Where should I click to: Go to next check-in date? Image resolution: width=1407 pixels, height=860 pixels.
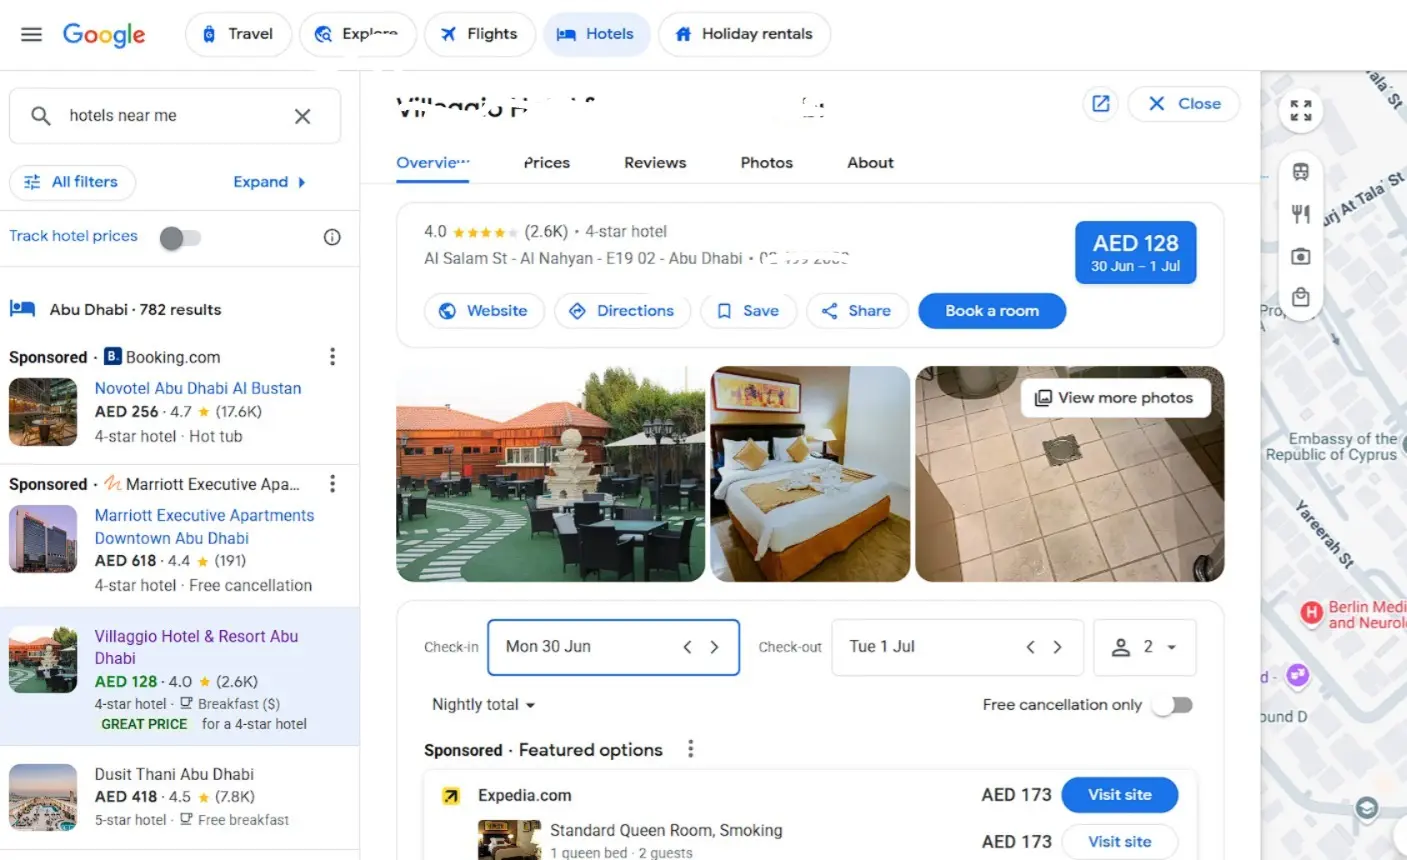714,647
